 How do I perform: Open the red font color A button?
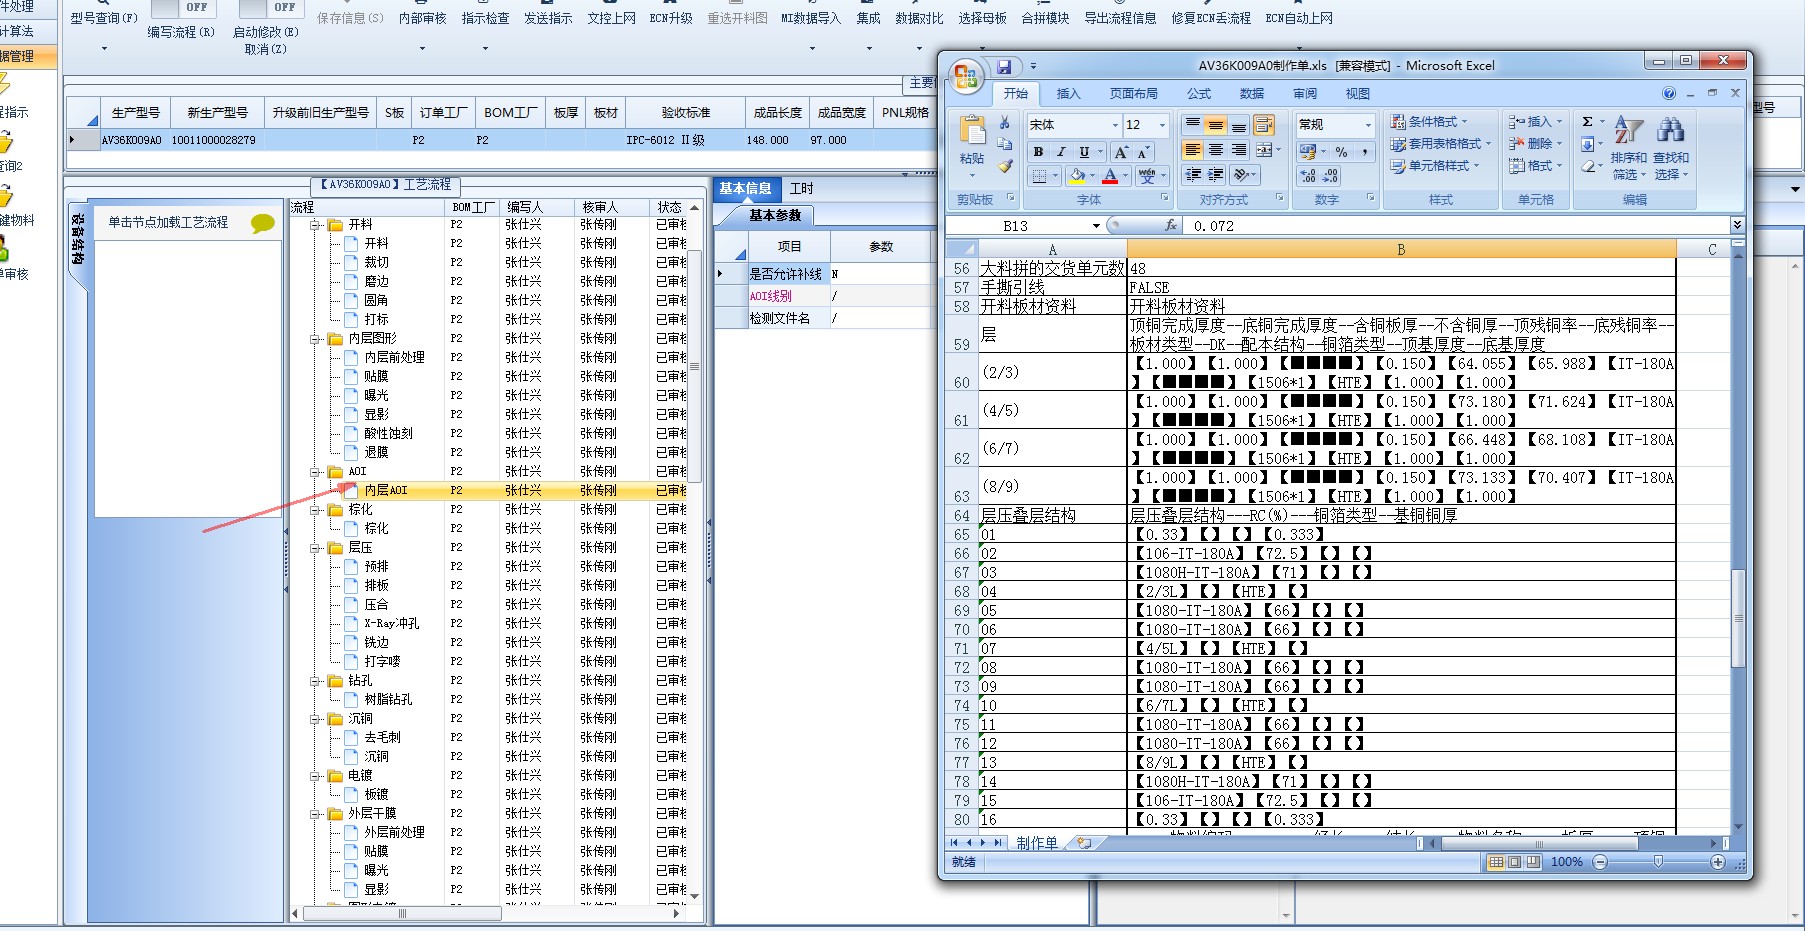click(x=1110, y=176)
